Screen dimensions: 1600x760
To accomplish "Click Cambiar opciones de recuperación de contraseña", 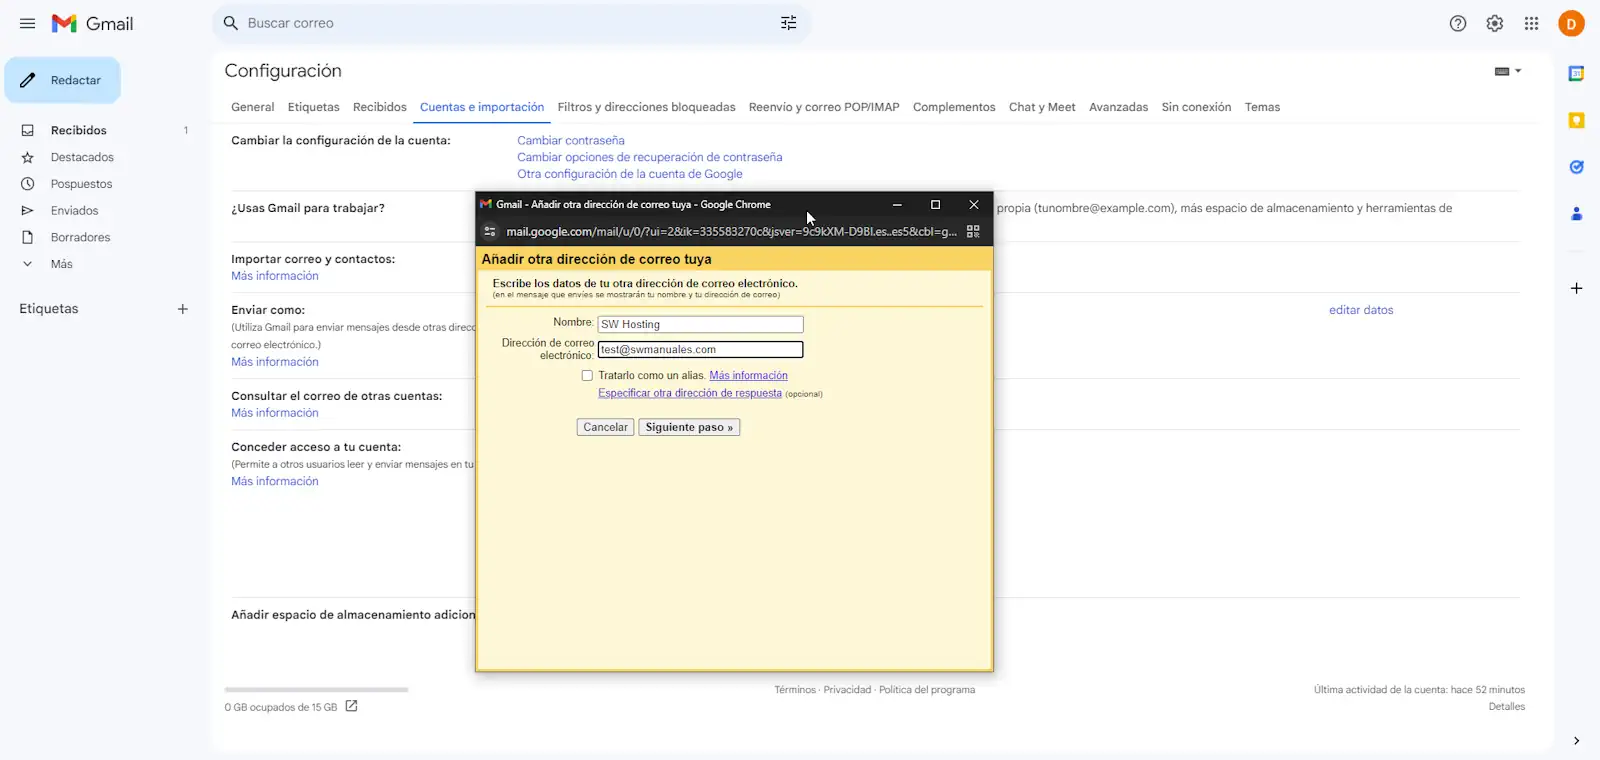I will [x=650, y=157].
